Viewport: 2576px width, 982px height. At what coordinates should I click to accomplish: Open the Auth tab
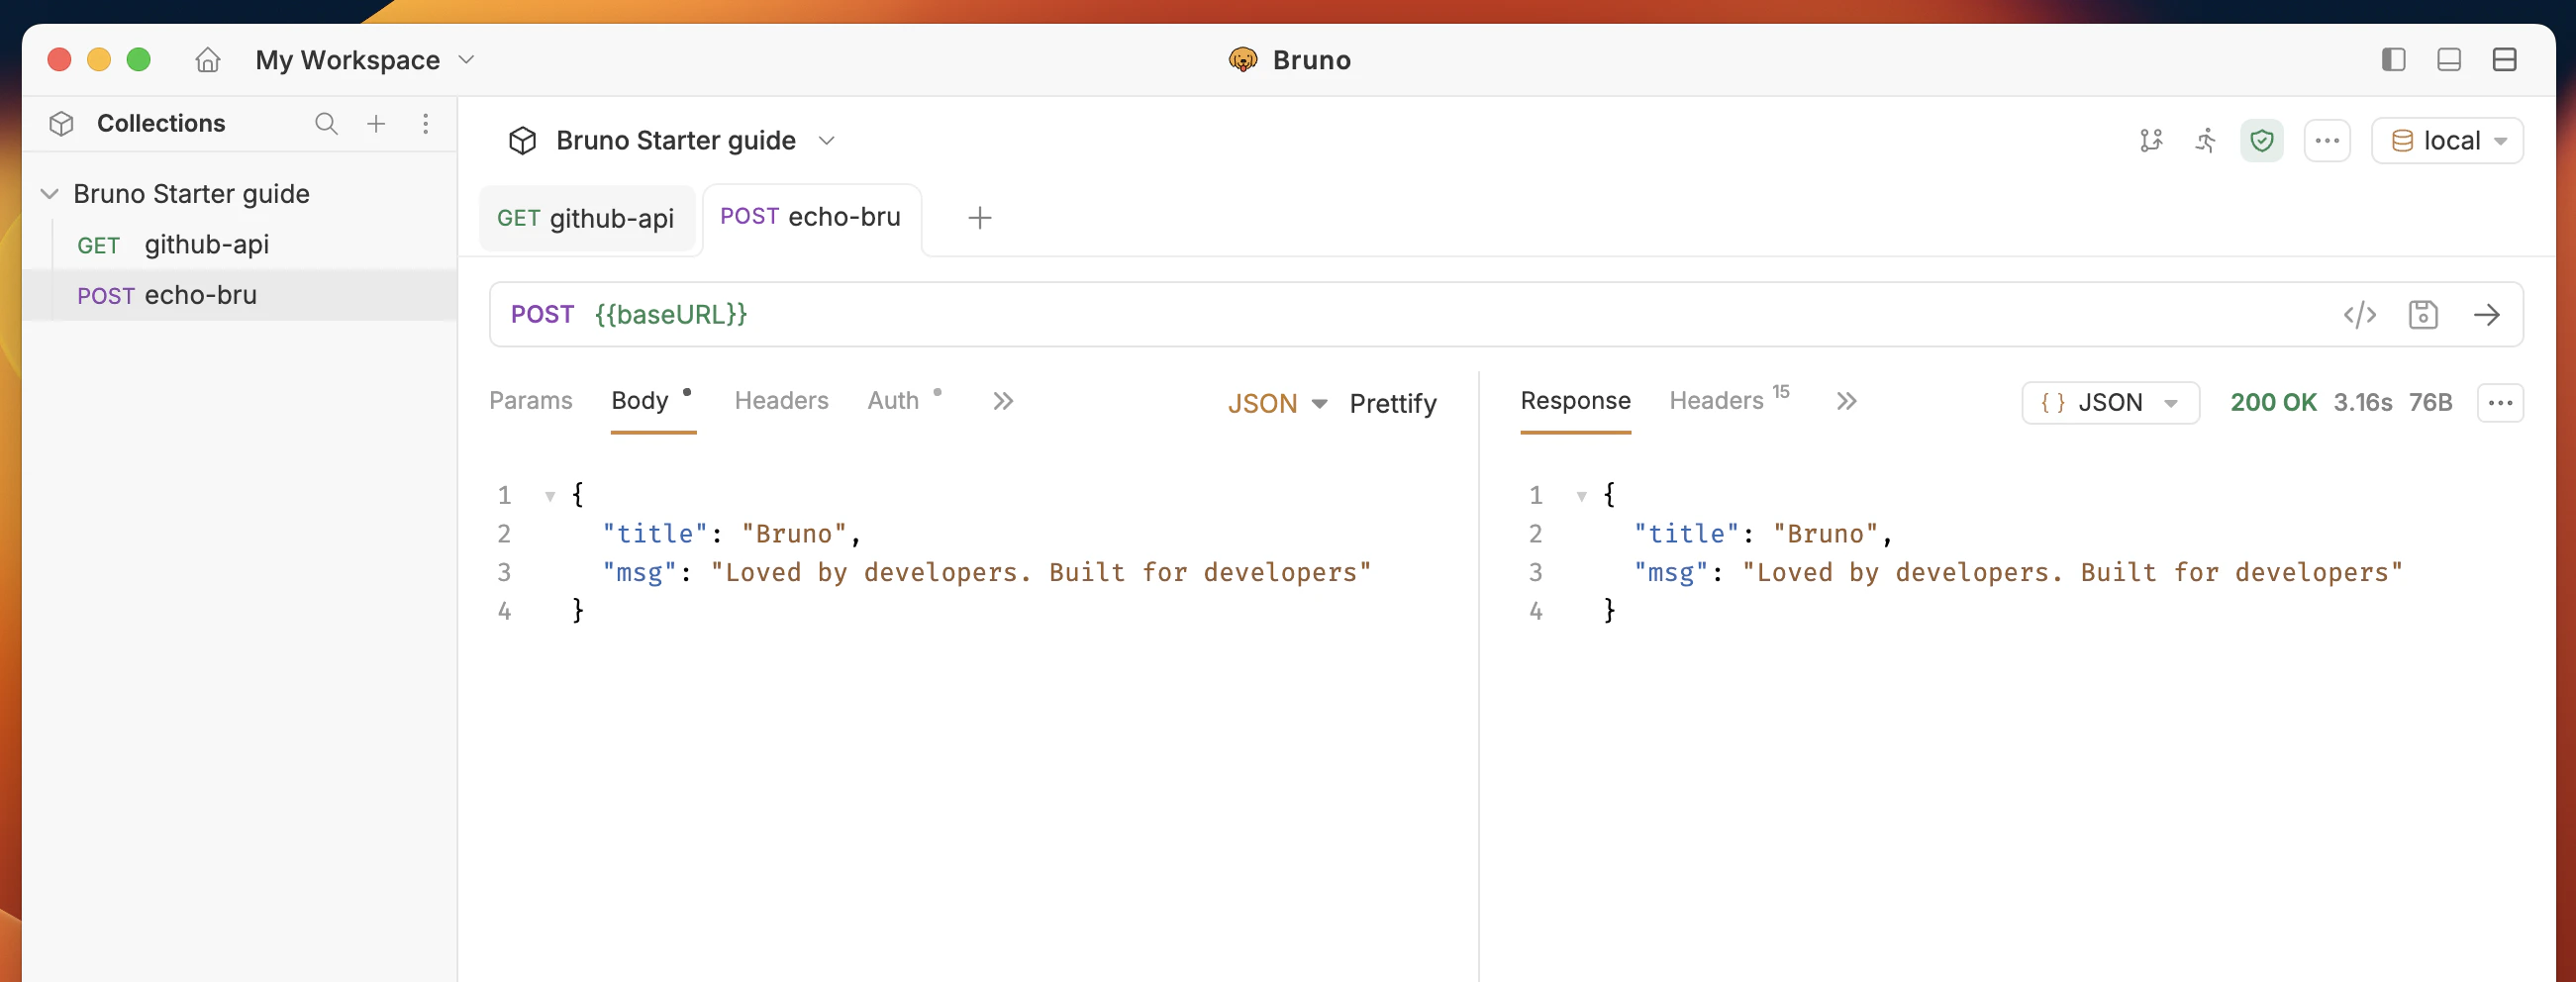coord(893,401)
